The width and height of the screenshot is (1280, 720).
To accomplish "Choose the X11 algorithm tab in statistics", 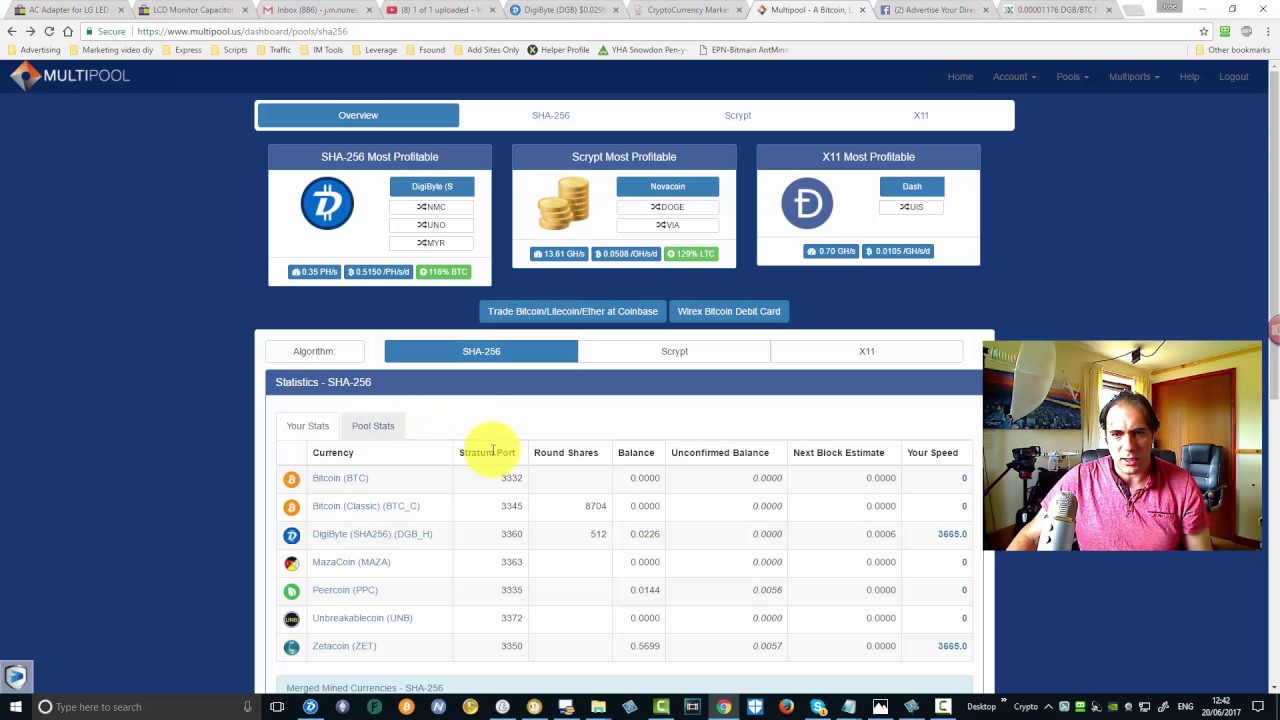I will pos(867,351).
